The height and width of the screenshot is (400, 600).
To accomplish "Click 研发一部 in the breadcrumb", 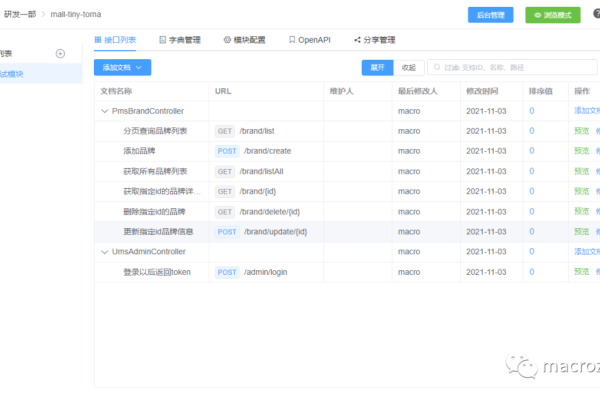I will pos(20,14).
